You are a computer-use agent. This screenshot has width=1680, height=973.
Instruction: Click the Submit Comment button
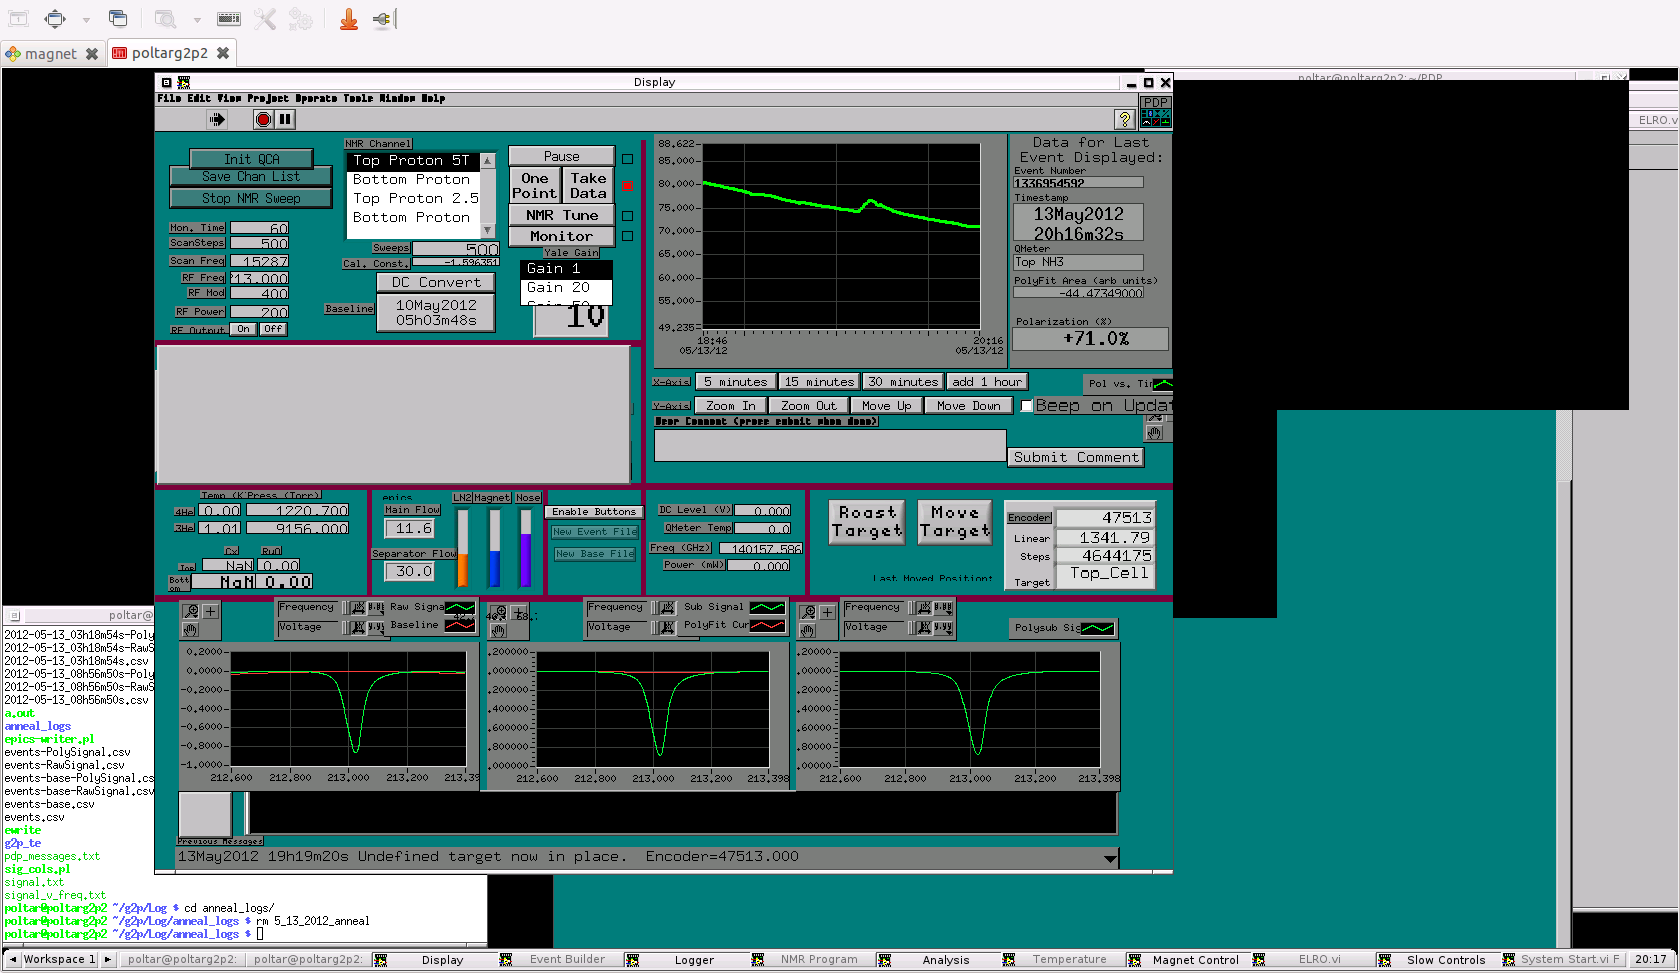click(1076, 457)
